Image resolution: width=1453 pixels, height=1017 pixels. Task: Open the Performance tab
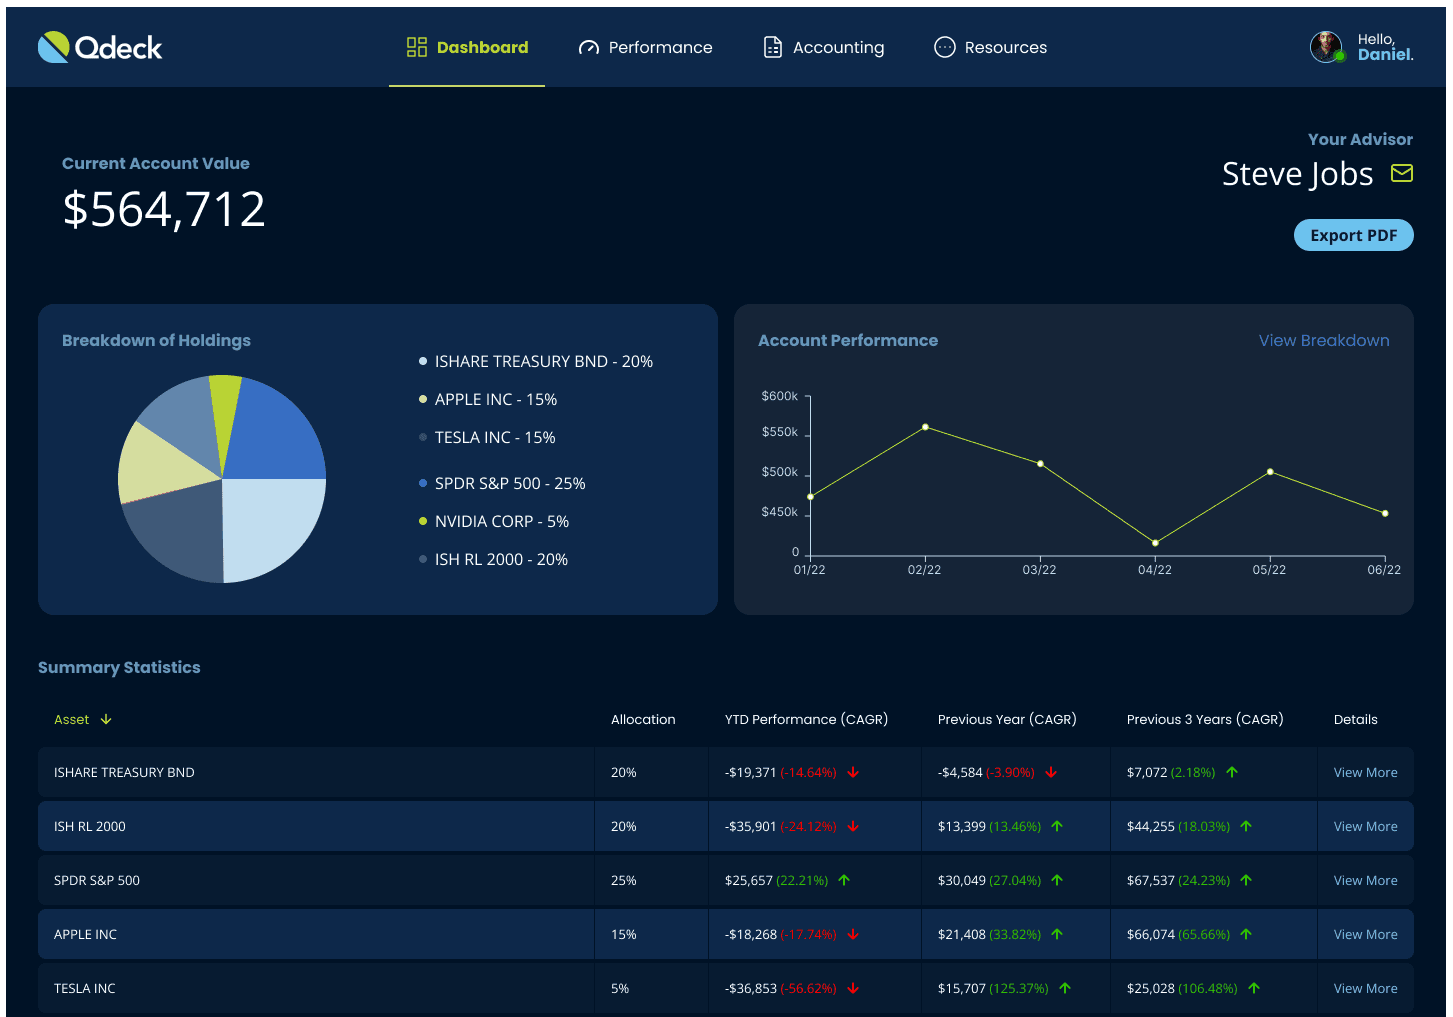point(645,47)
